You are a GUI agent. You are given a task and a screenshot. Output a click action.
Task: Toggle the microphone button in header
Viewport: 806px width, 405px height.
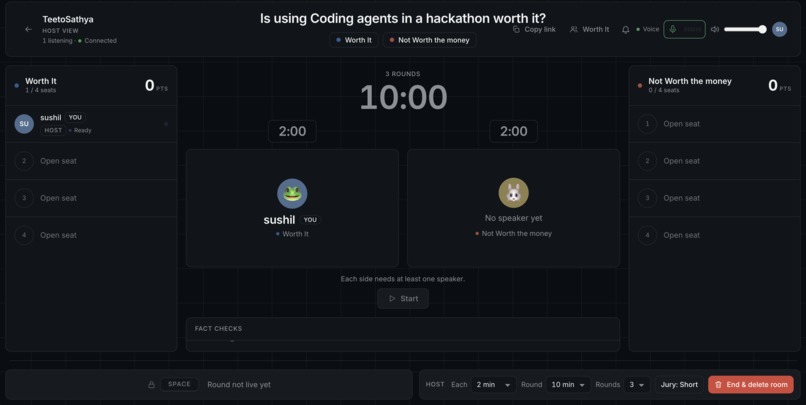pos(684,29)
